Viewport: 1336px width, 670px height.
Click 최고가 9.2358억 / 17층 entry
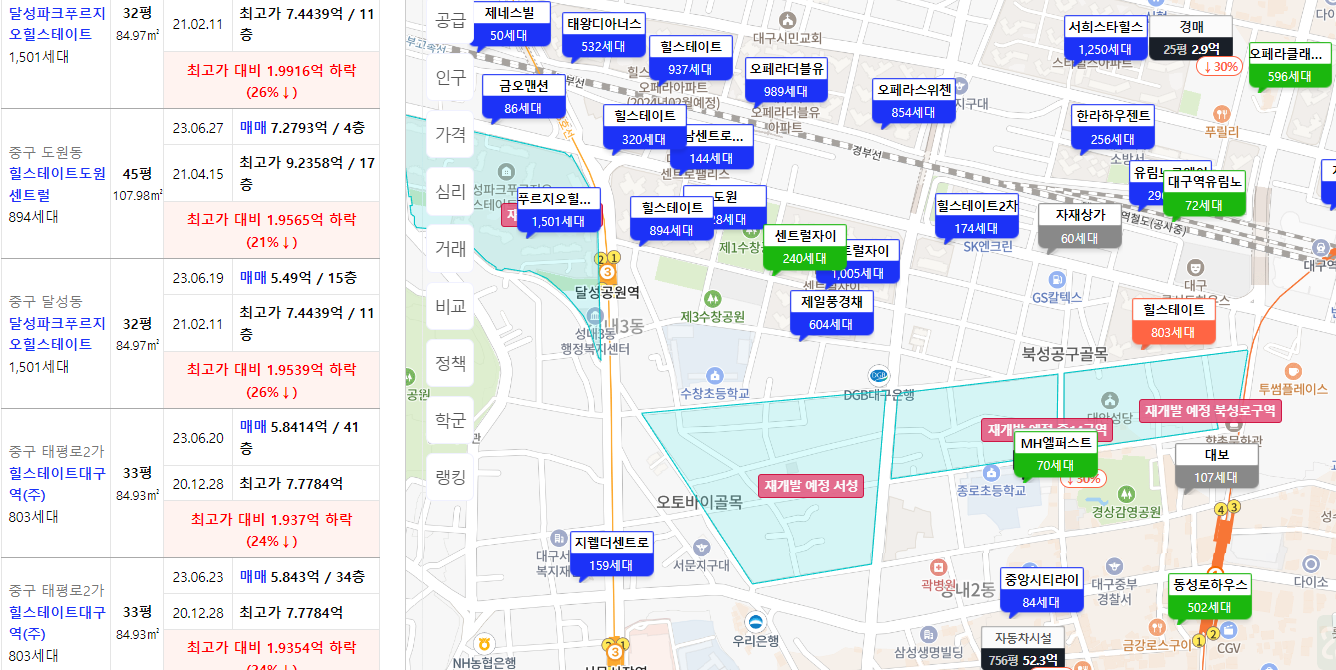click(x=307, y=173)
